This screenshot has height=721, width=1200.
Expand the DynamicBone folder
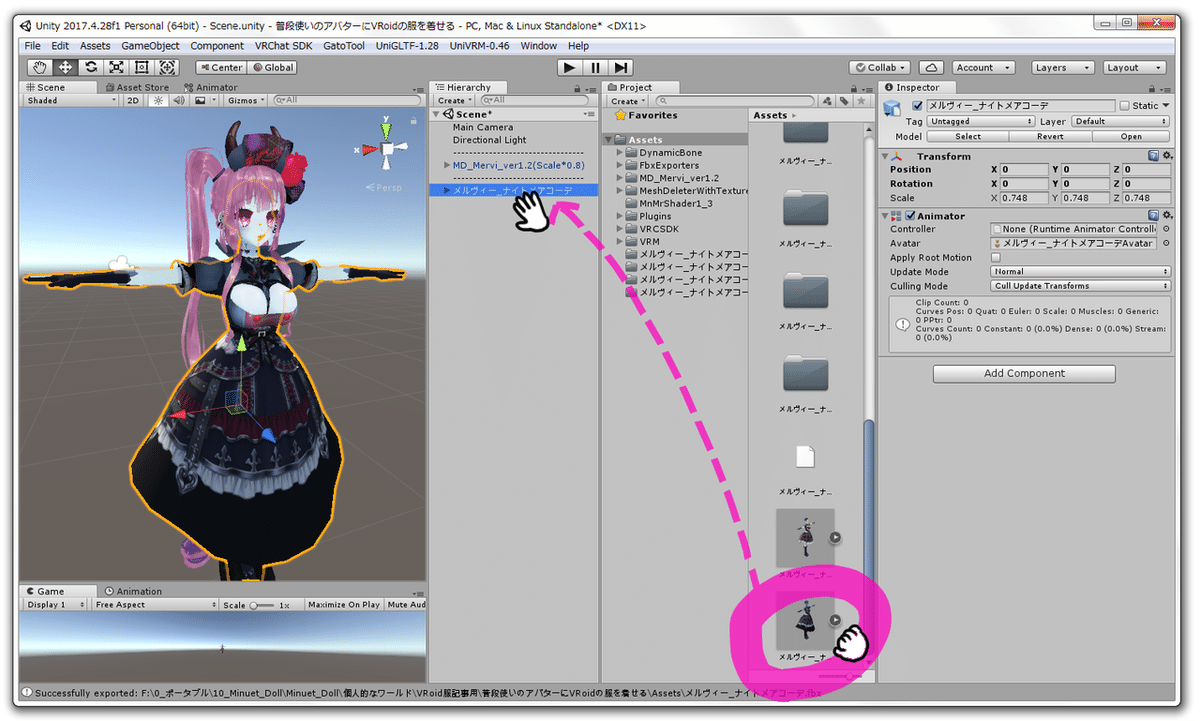pos(620,153)
